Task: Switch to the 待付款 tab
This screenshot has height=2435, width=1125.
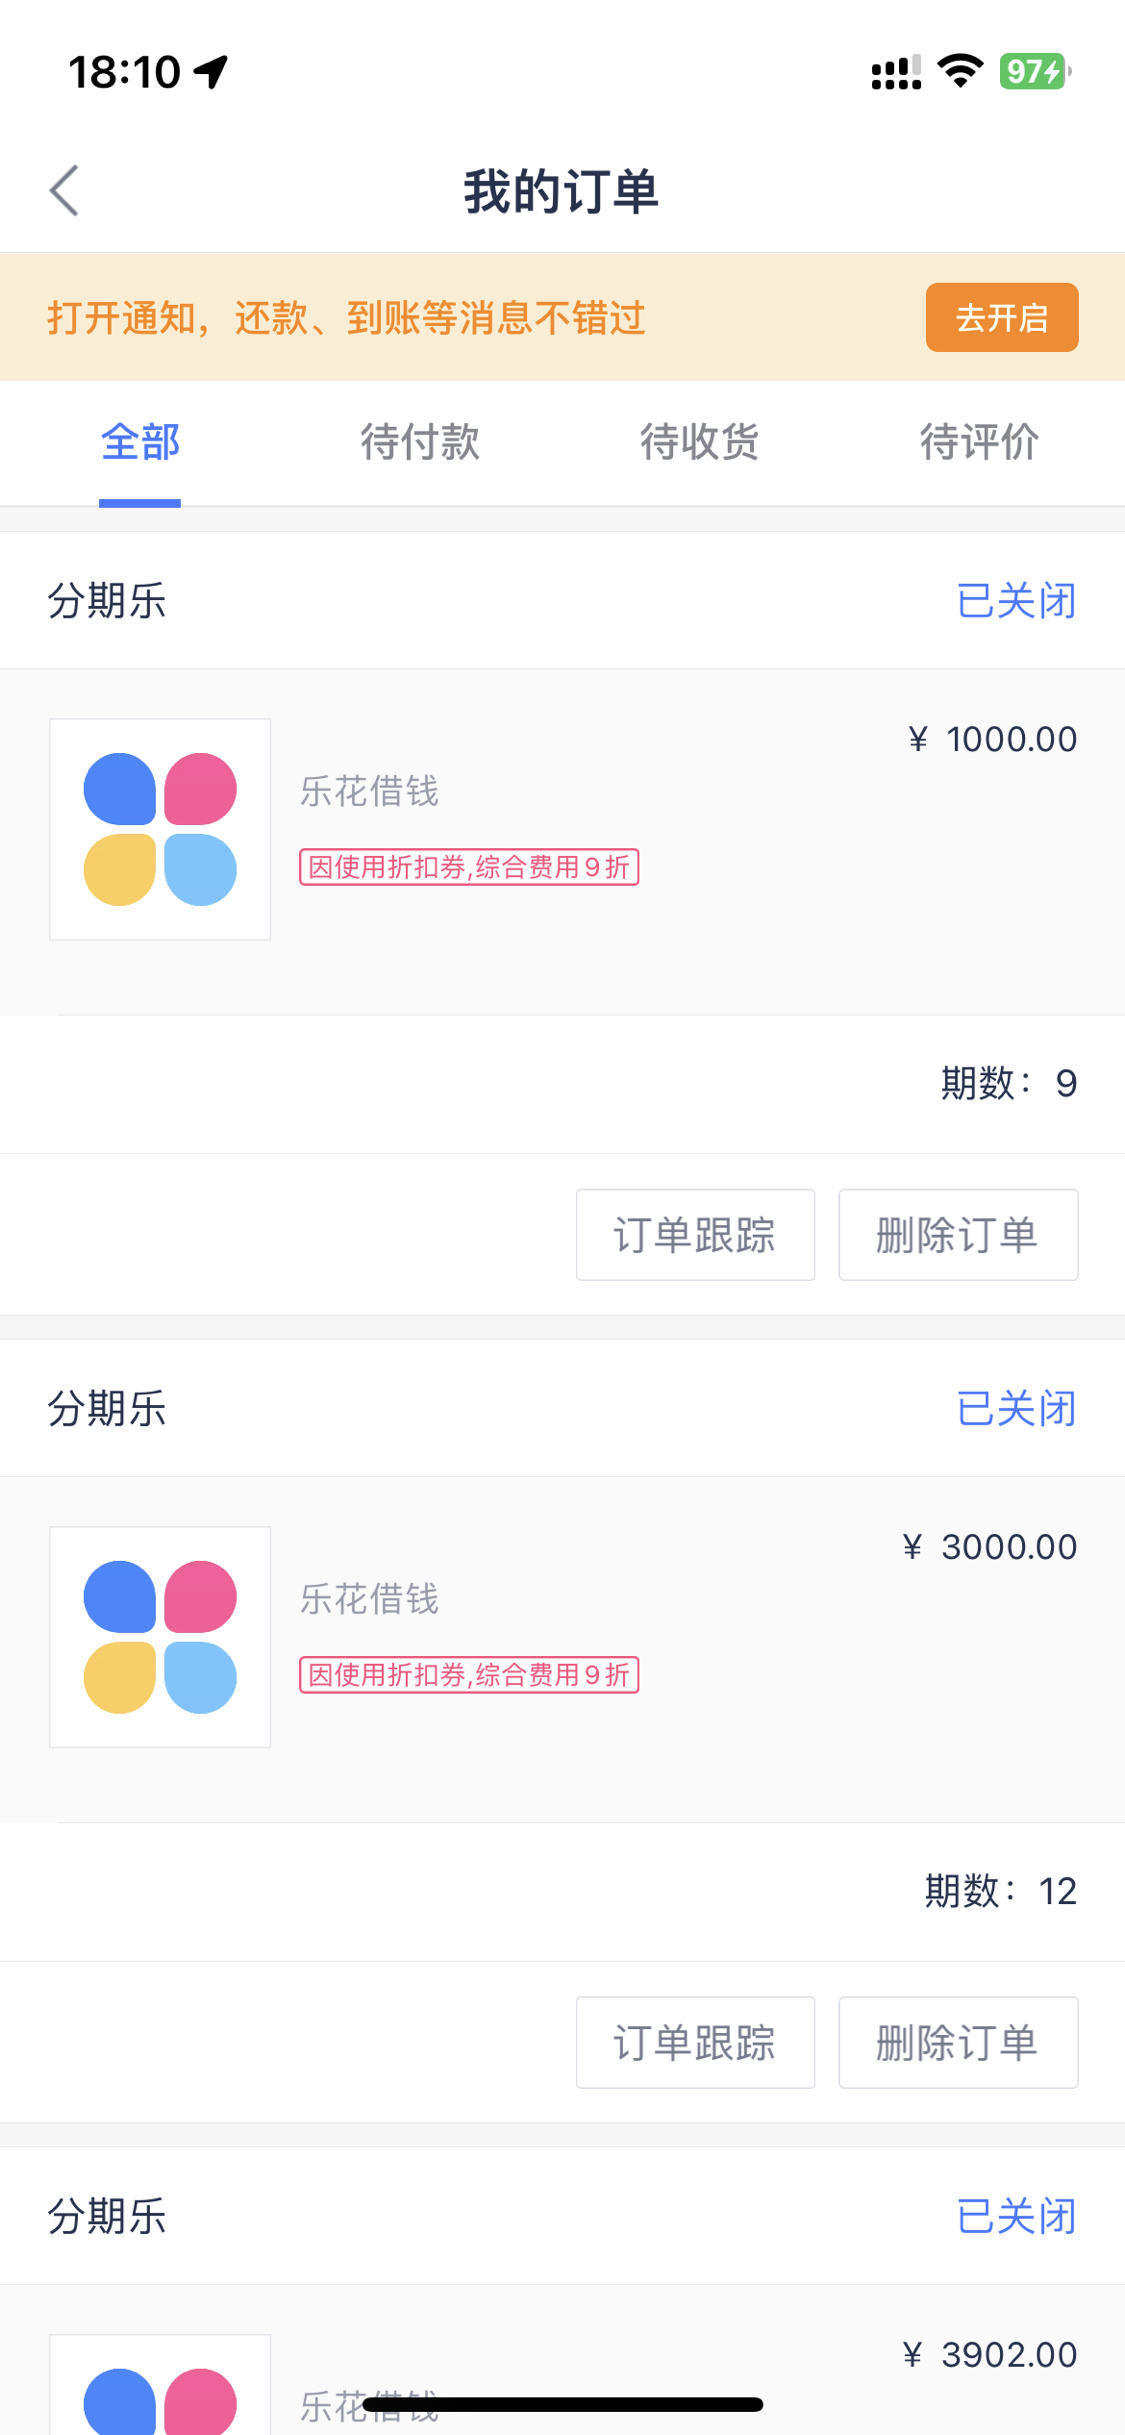Action: (x=420, y=442)
